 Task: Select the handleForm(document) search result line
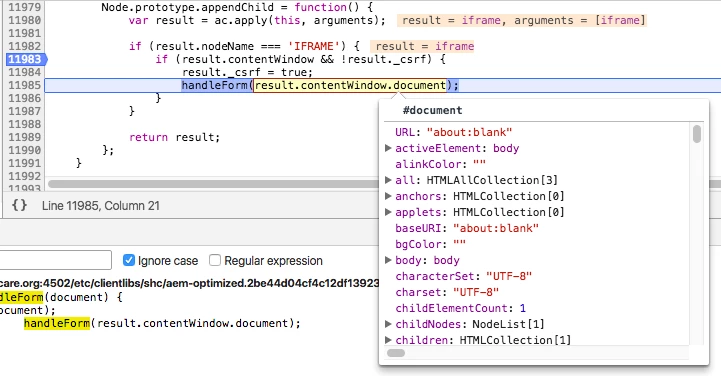click(61, 297)
